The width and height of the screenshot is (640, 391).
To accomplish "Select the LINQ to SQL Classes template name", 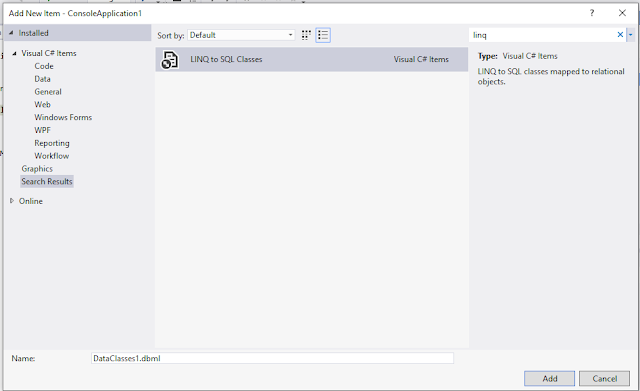I will (226, 59).
